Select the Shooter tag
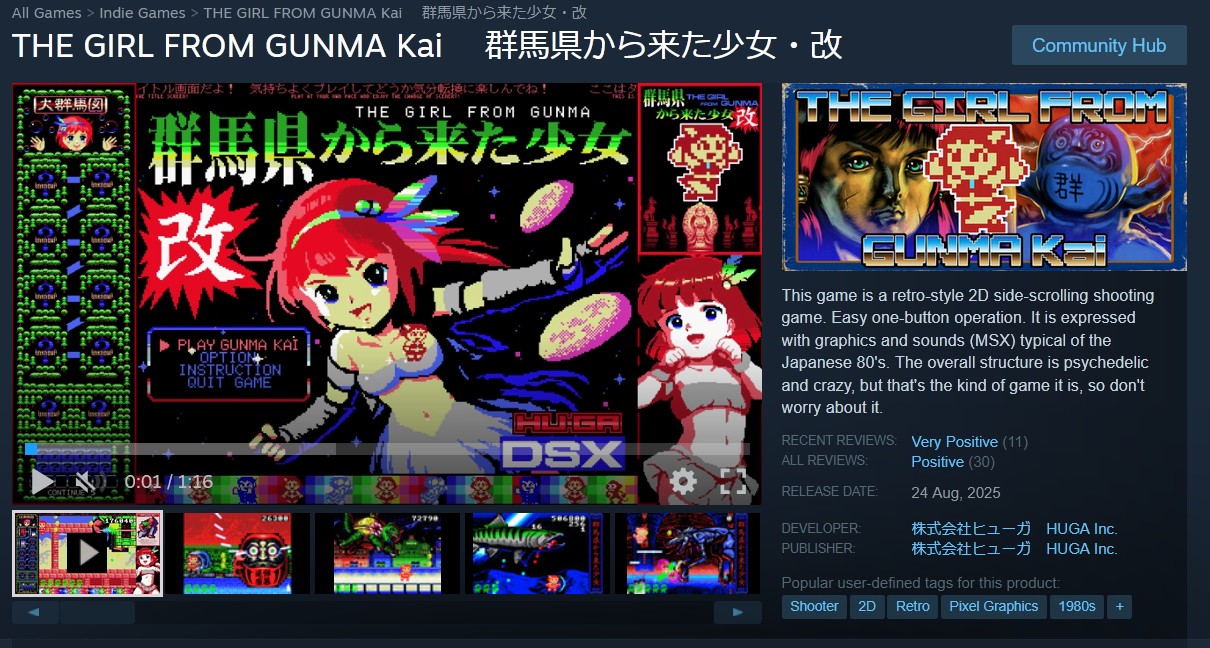Screen dimensions: 1210x648 [814, 606]
